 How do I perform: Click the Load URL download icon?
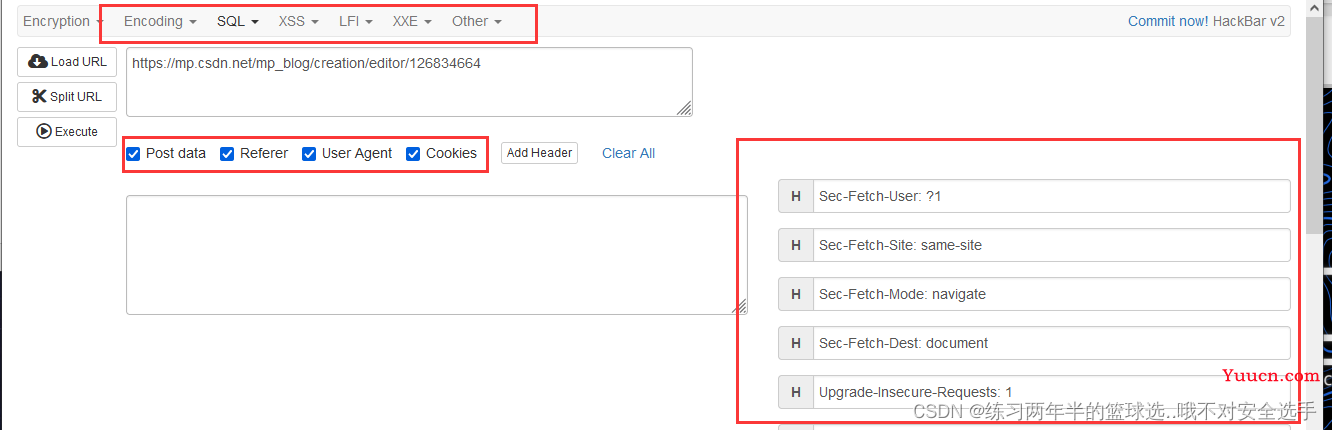38,62
